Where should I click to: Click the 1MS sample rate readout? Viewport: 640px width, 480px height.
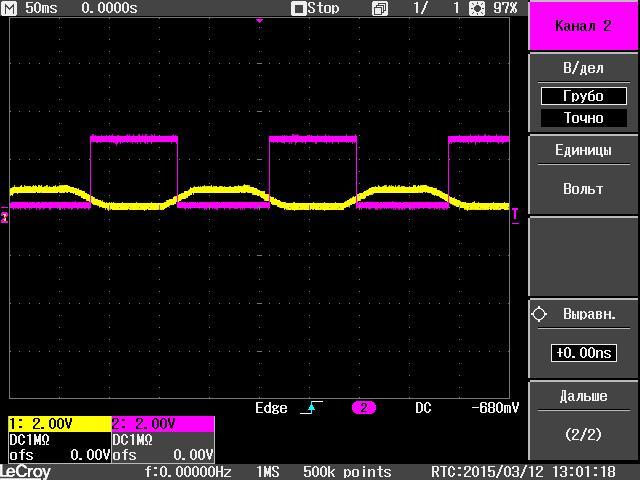(x=268, y=472)
